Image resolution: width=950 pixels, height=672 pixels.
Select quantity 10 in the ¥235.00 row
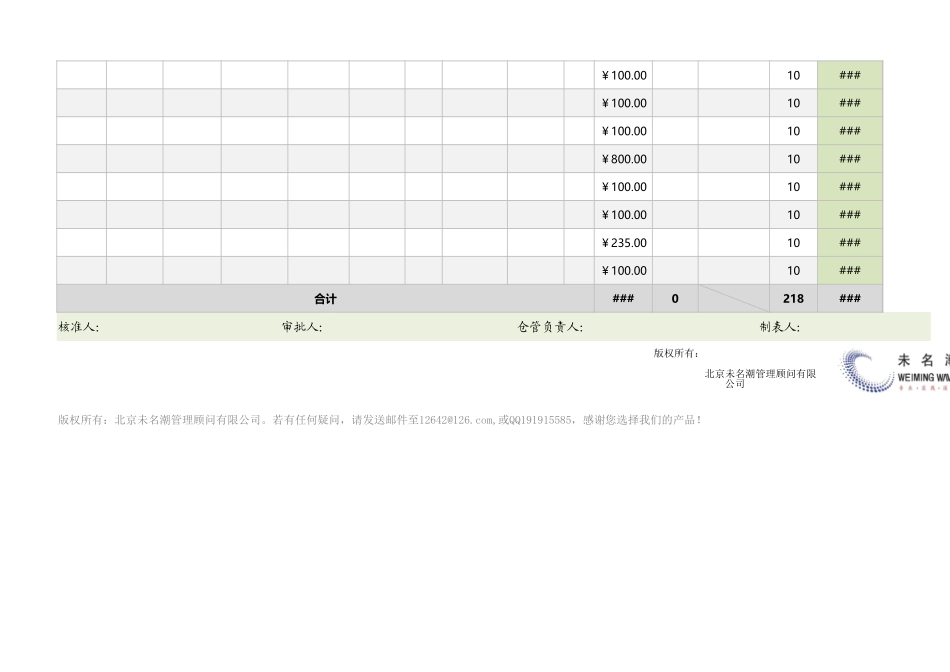coord(793,243)
